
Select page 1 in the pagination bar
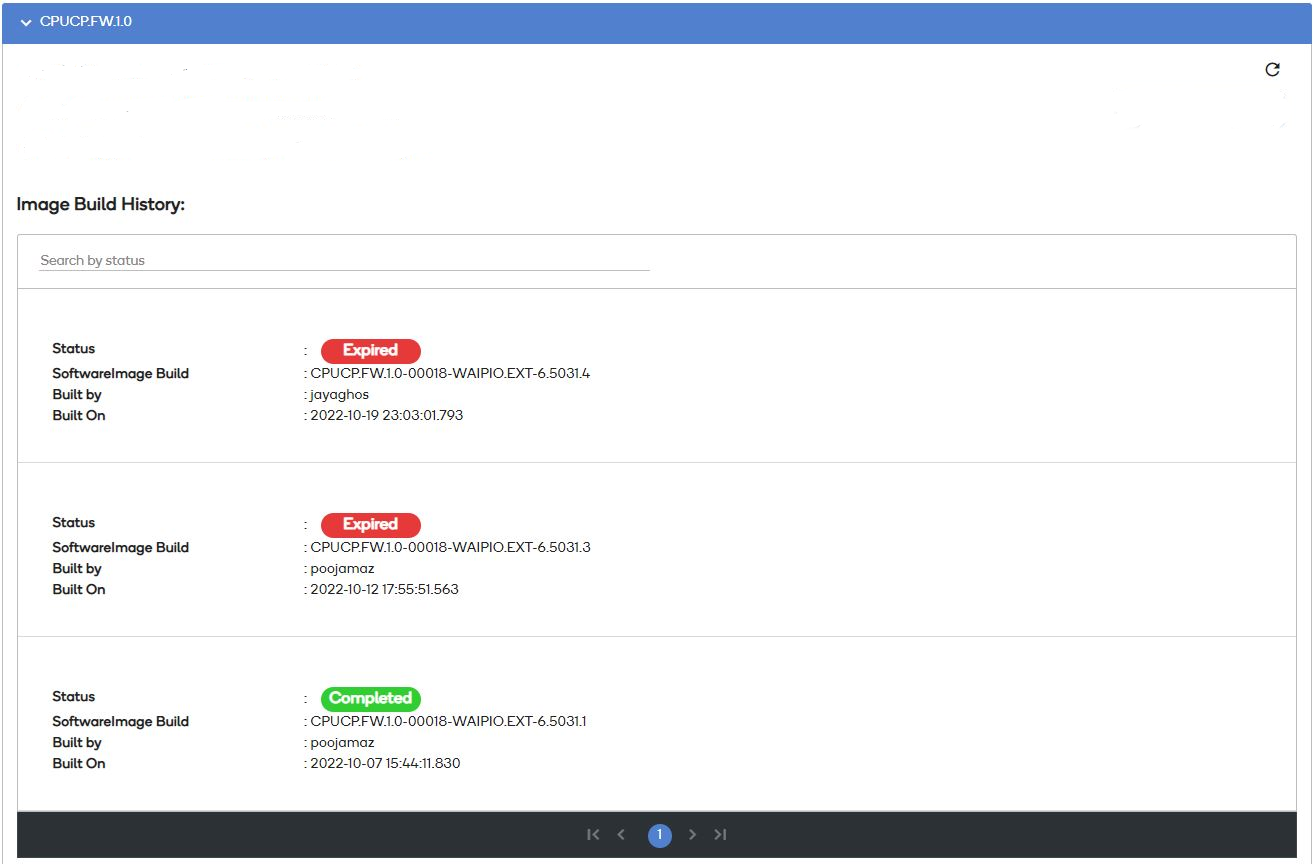(x=659, y=835)
